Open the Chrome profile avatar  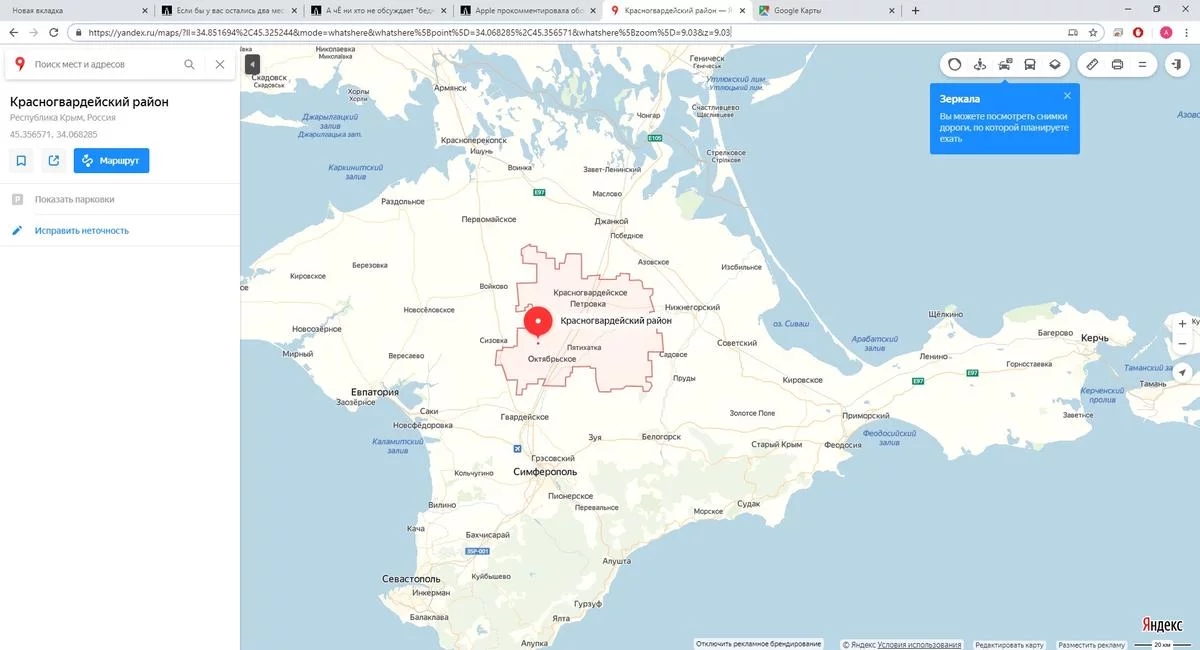[x=1166, y=32]
